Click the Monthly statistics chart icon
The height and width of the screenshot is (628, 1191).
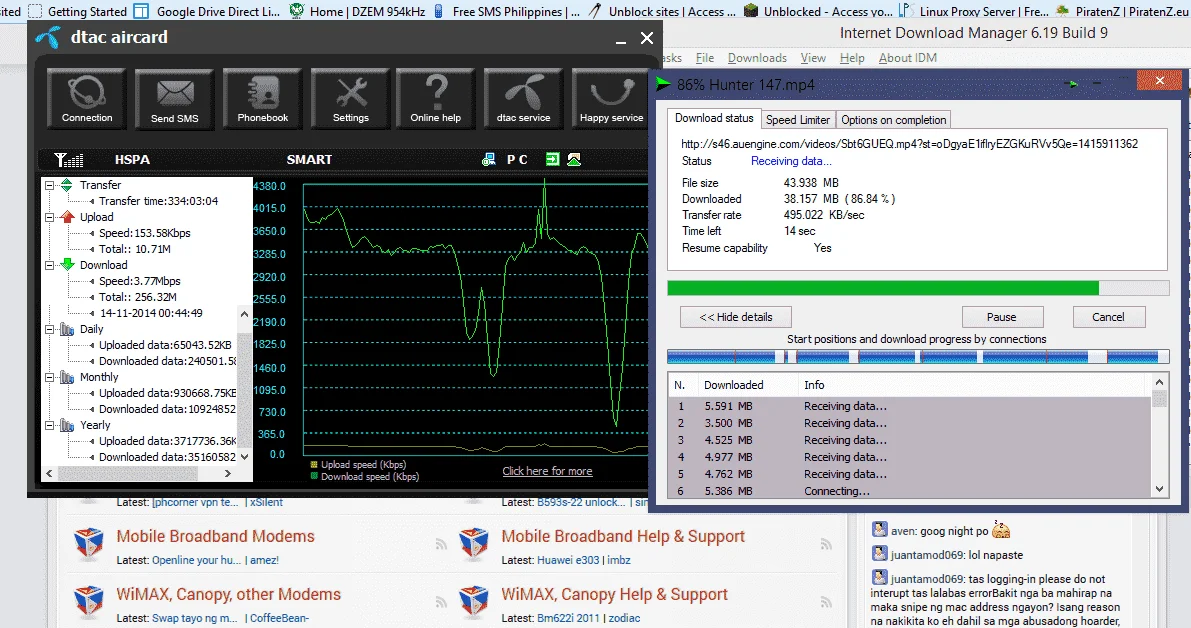pos(67,377)
